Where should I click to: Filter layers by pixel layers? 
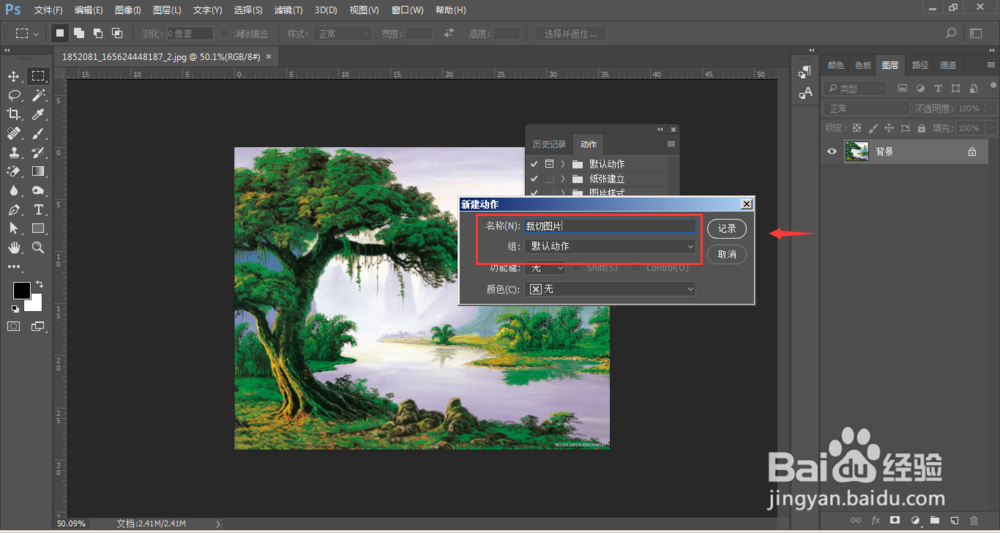tap(902, 89)
